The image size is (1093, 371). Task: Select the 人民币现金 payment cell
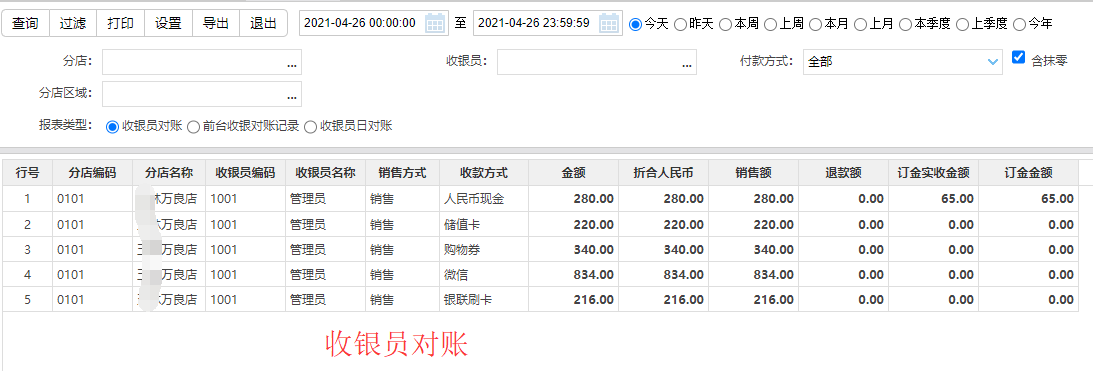(x=484, y=199)
